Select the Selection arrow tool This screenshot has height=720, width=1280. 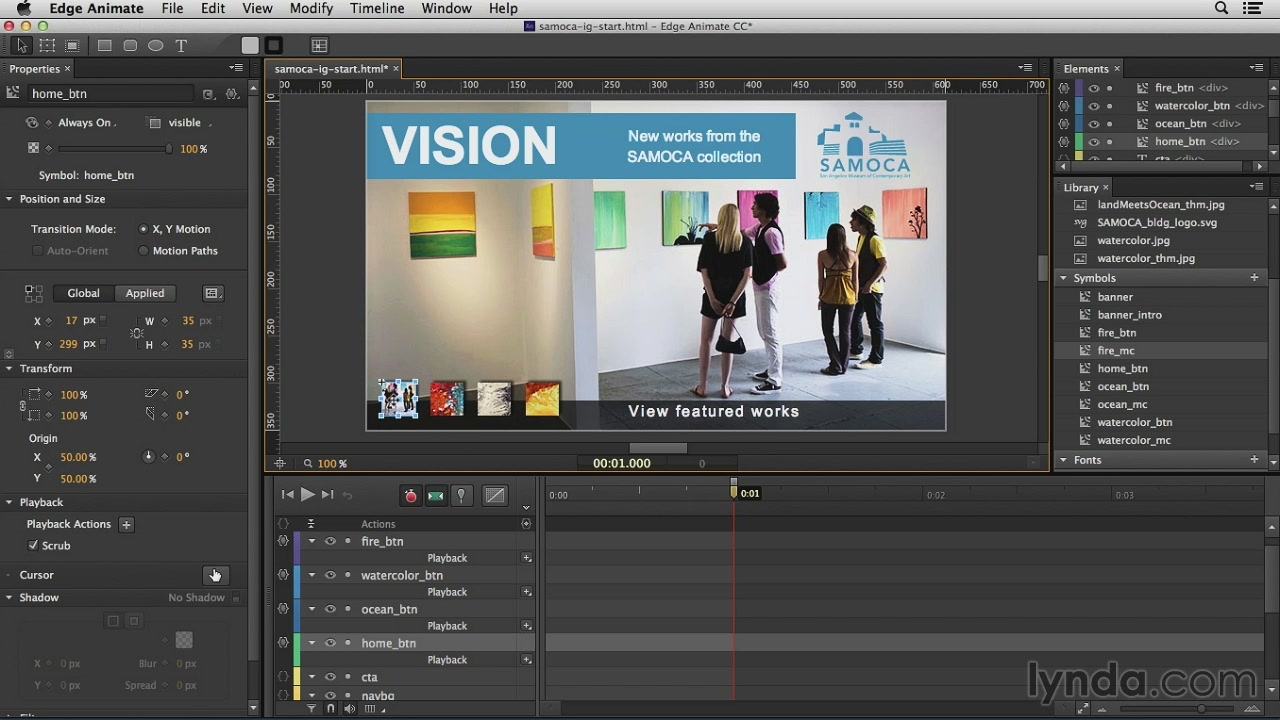[22, 45]
